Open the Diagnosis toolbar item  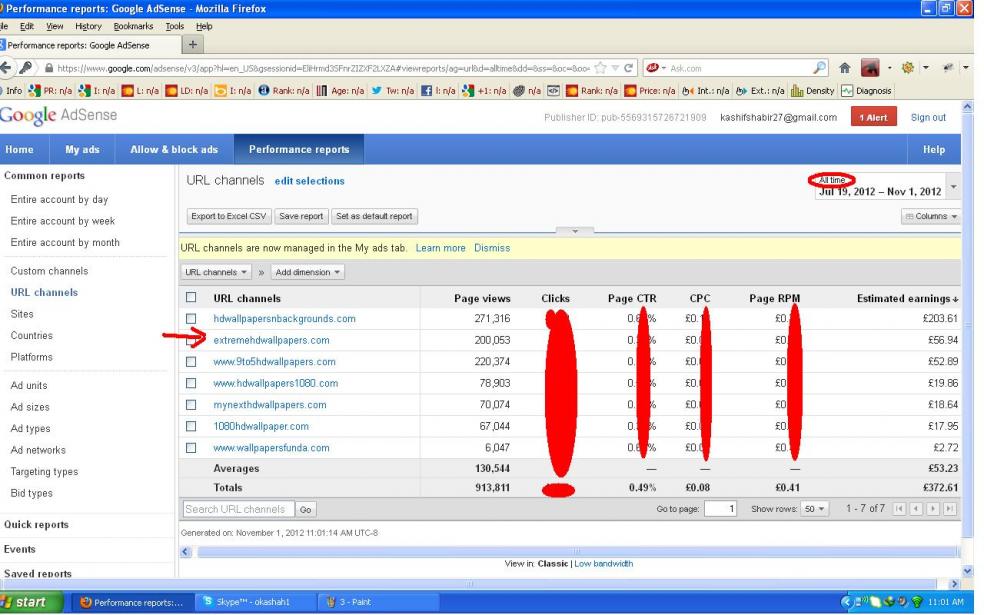[867, 91]
